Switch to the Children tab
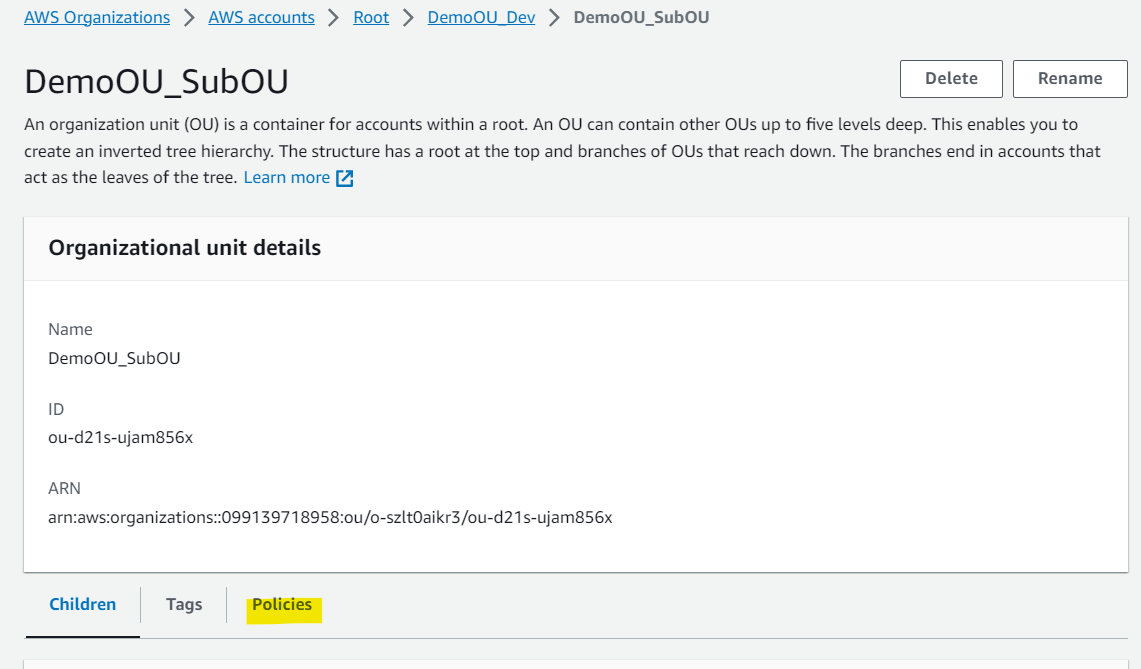 pos(82,604)
